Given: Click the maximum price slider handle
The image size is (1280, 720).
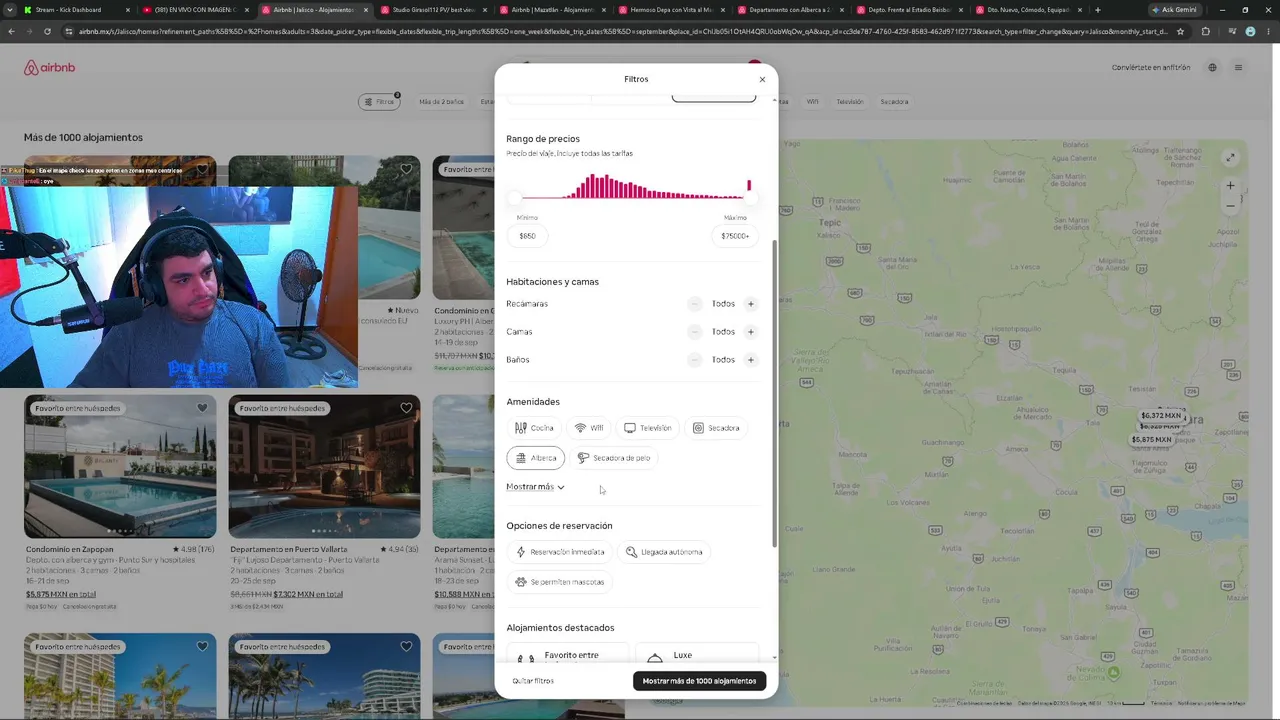Looking at the screenshot, I should click(751, 198).
